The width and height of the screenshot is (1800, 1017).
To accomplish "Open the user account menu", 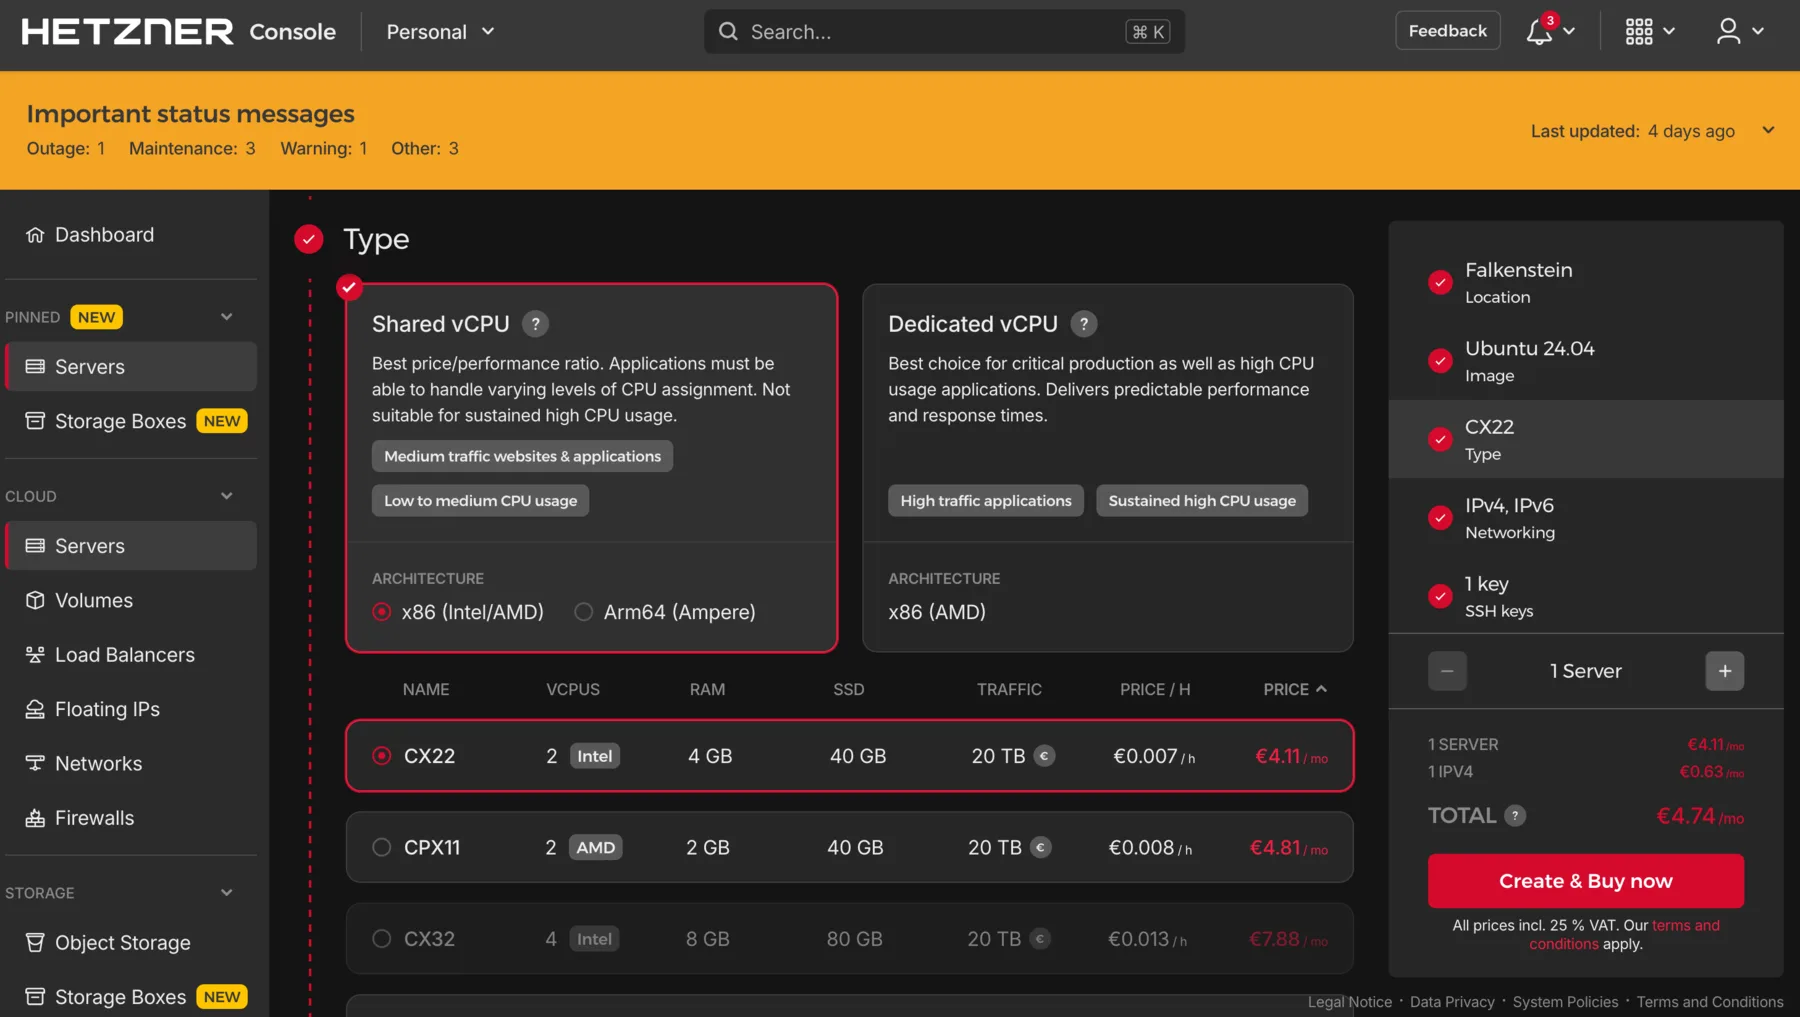I will (1729, 32).
